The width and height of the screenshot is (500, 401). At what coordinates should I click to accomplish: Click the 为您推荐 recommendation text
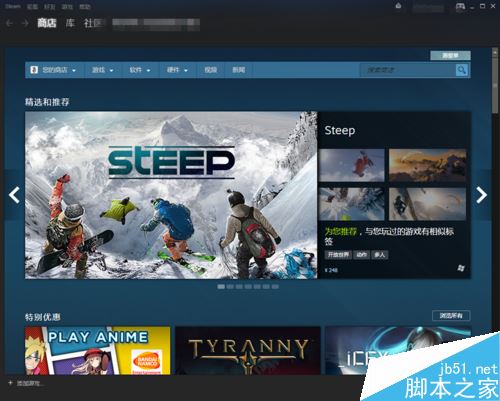pos(341,231)
